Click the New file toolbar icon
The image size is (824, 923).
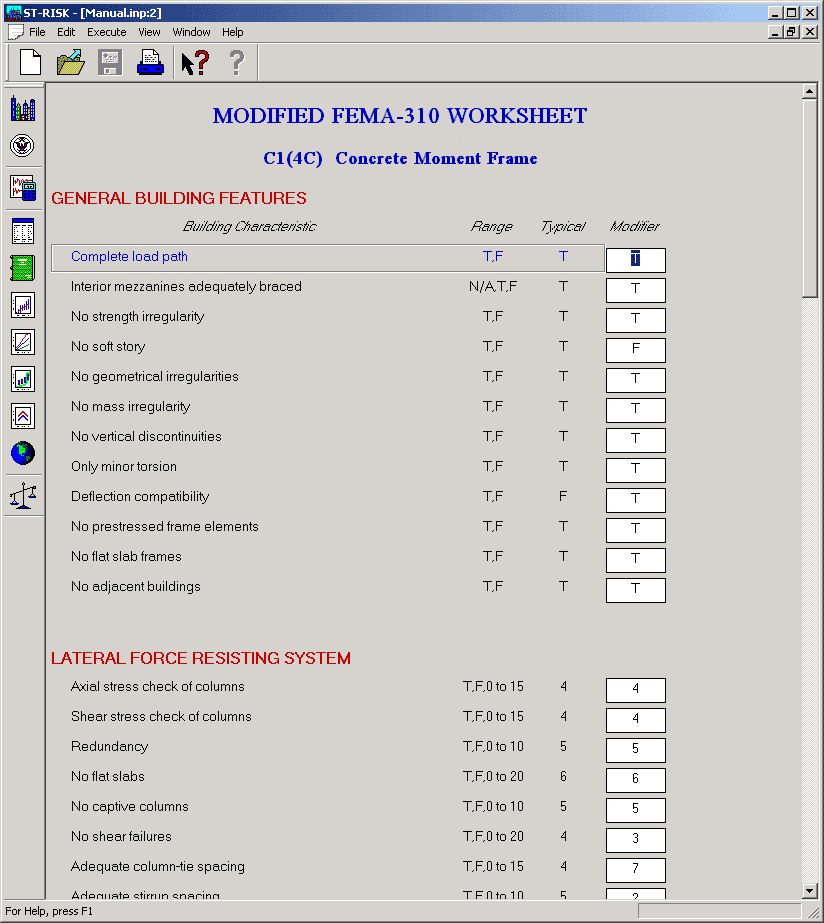coord(30,63)
